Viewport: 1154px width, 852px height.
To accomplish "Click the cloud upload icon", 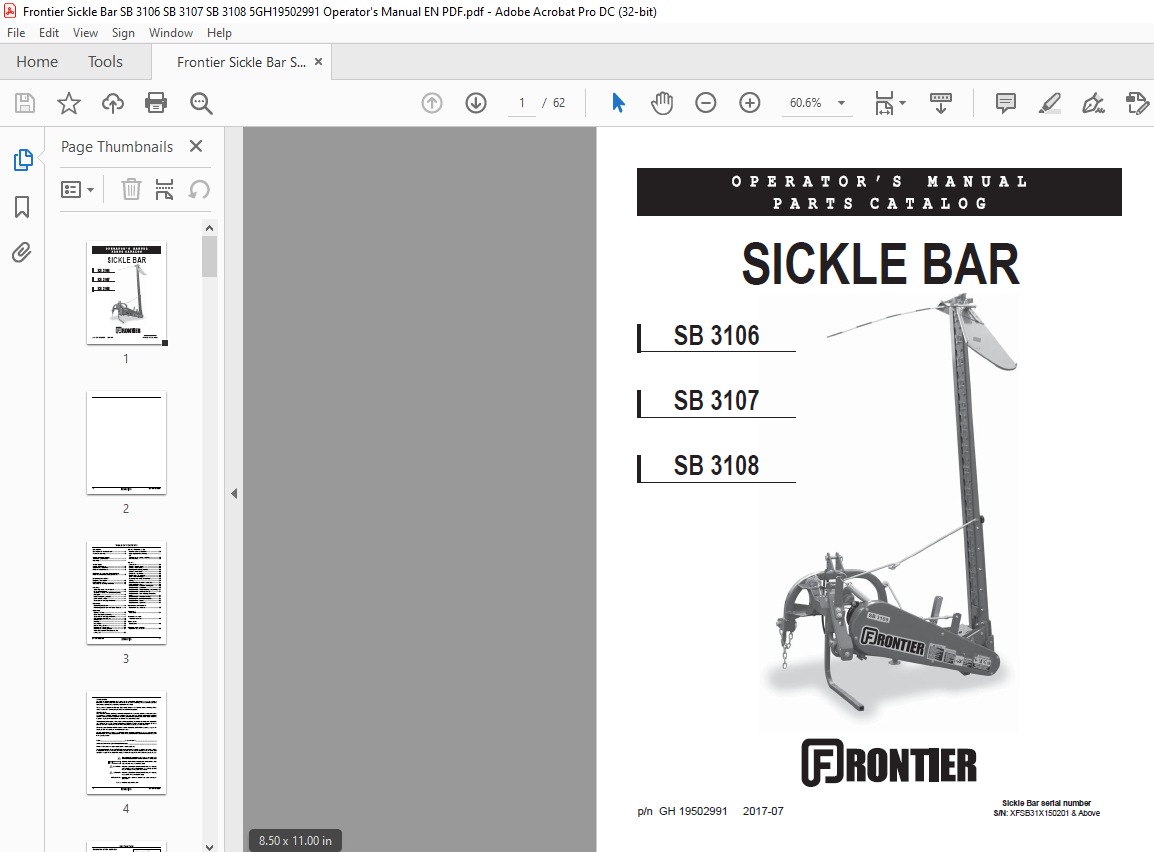I will pyautogui.click(x=113, y=103).
